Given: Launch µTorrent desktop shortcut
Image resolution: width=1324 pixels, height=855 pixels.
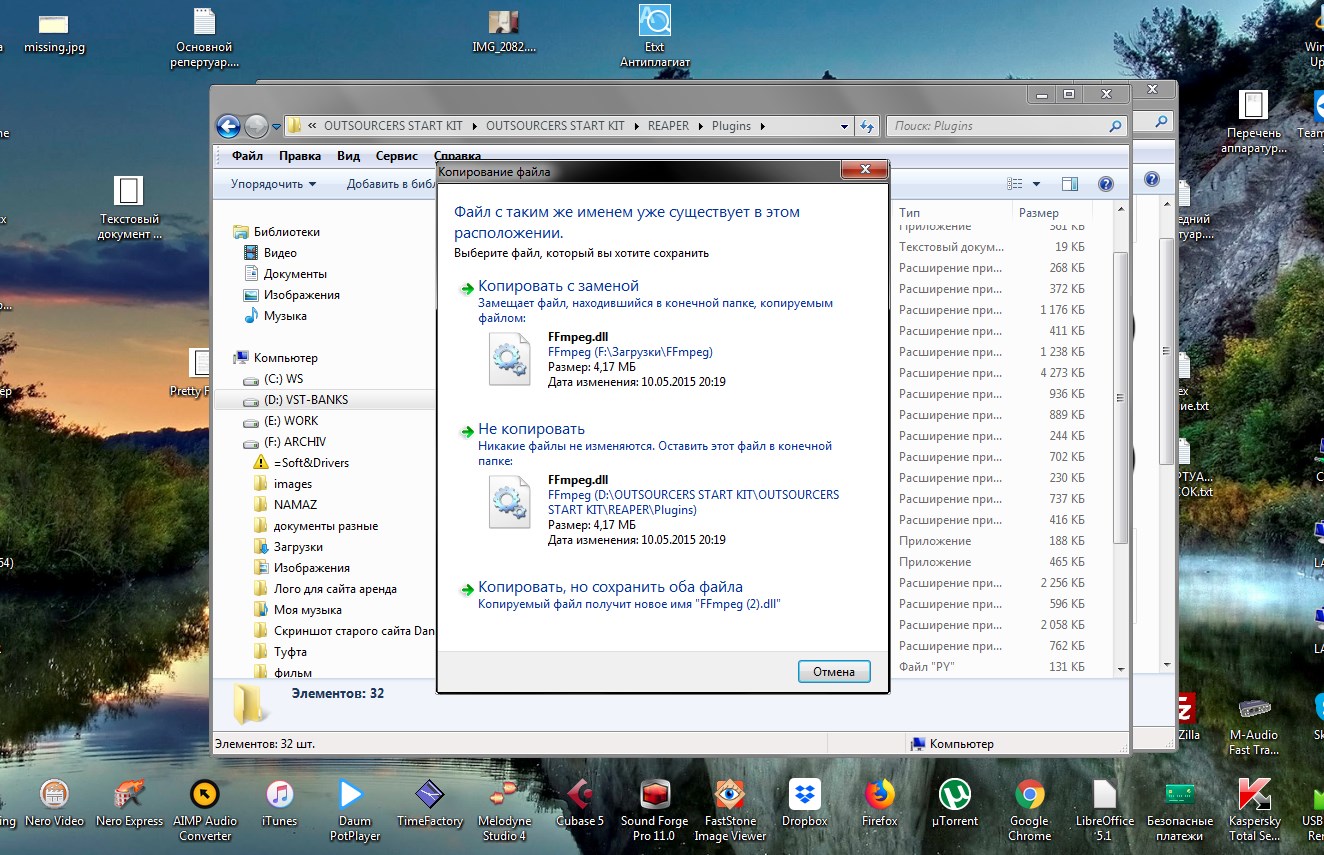Looking at the screenshot, I should [x=955, y=805].
